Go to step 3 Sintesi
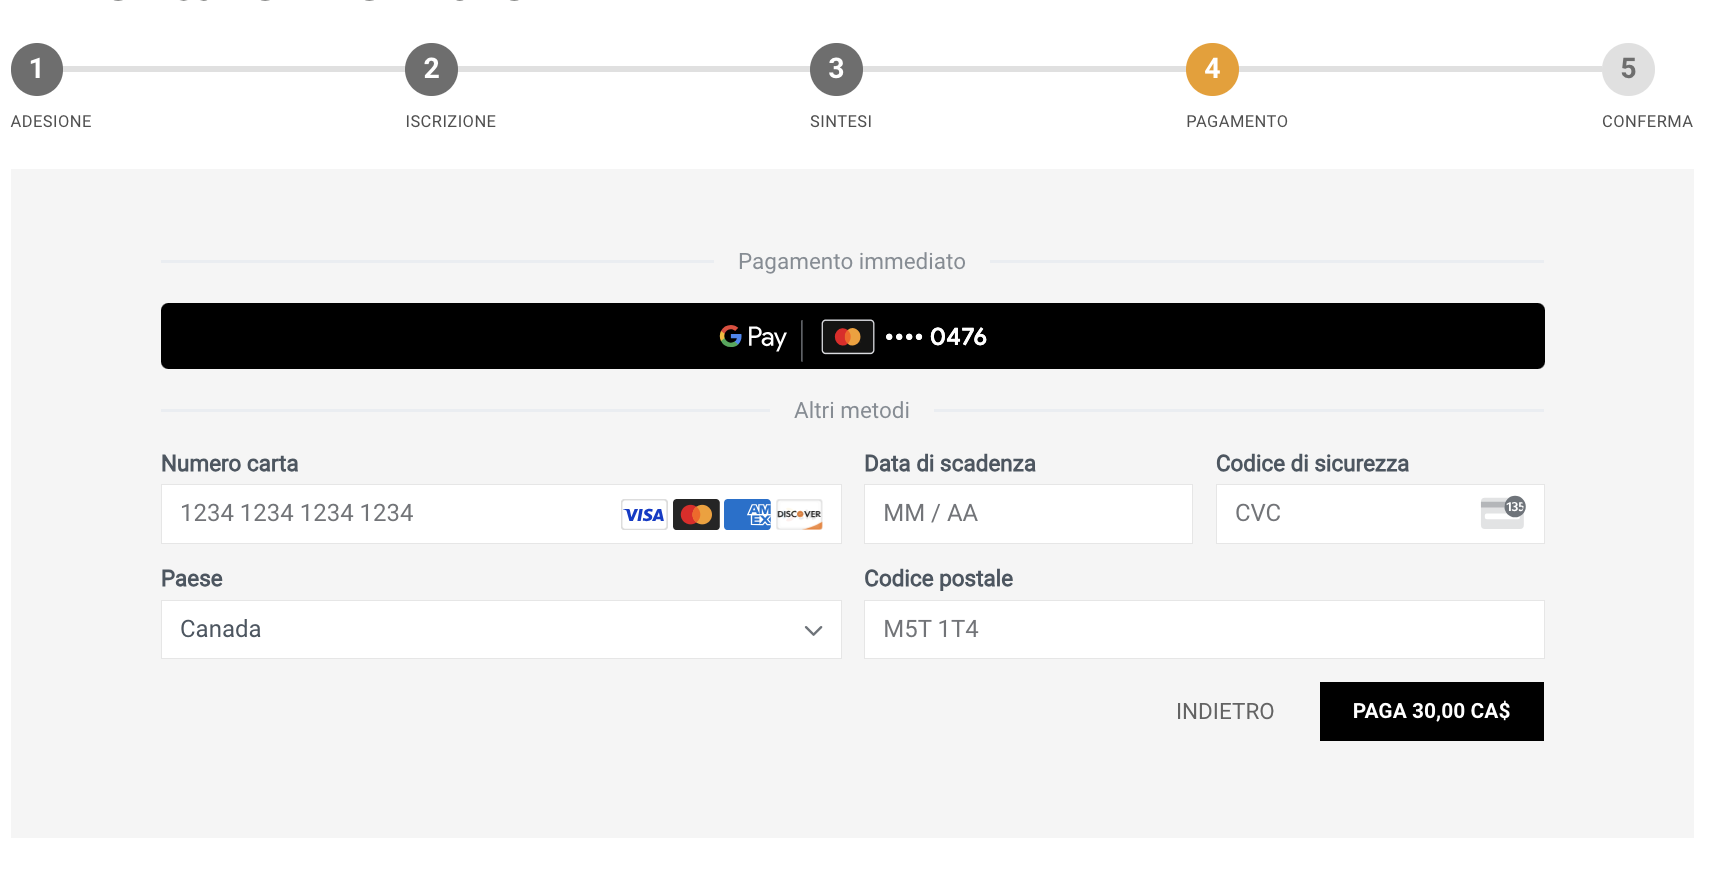The image size is (1730, 882). click(836, 70)
